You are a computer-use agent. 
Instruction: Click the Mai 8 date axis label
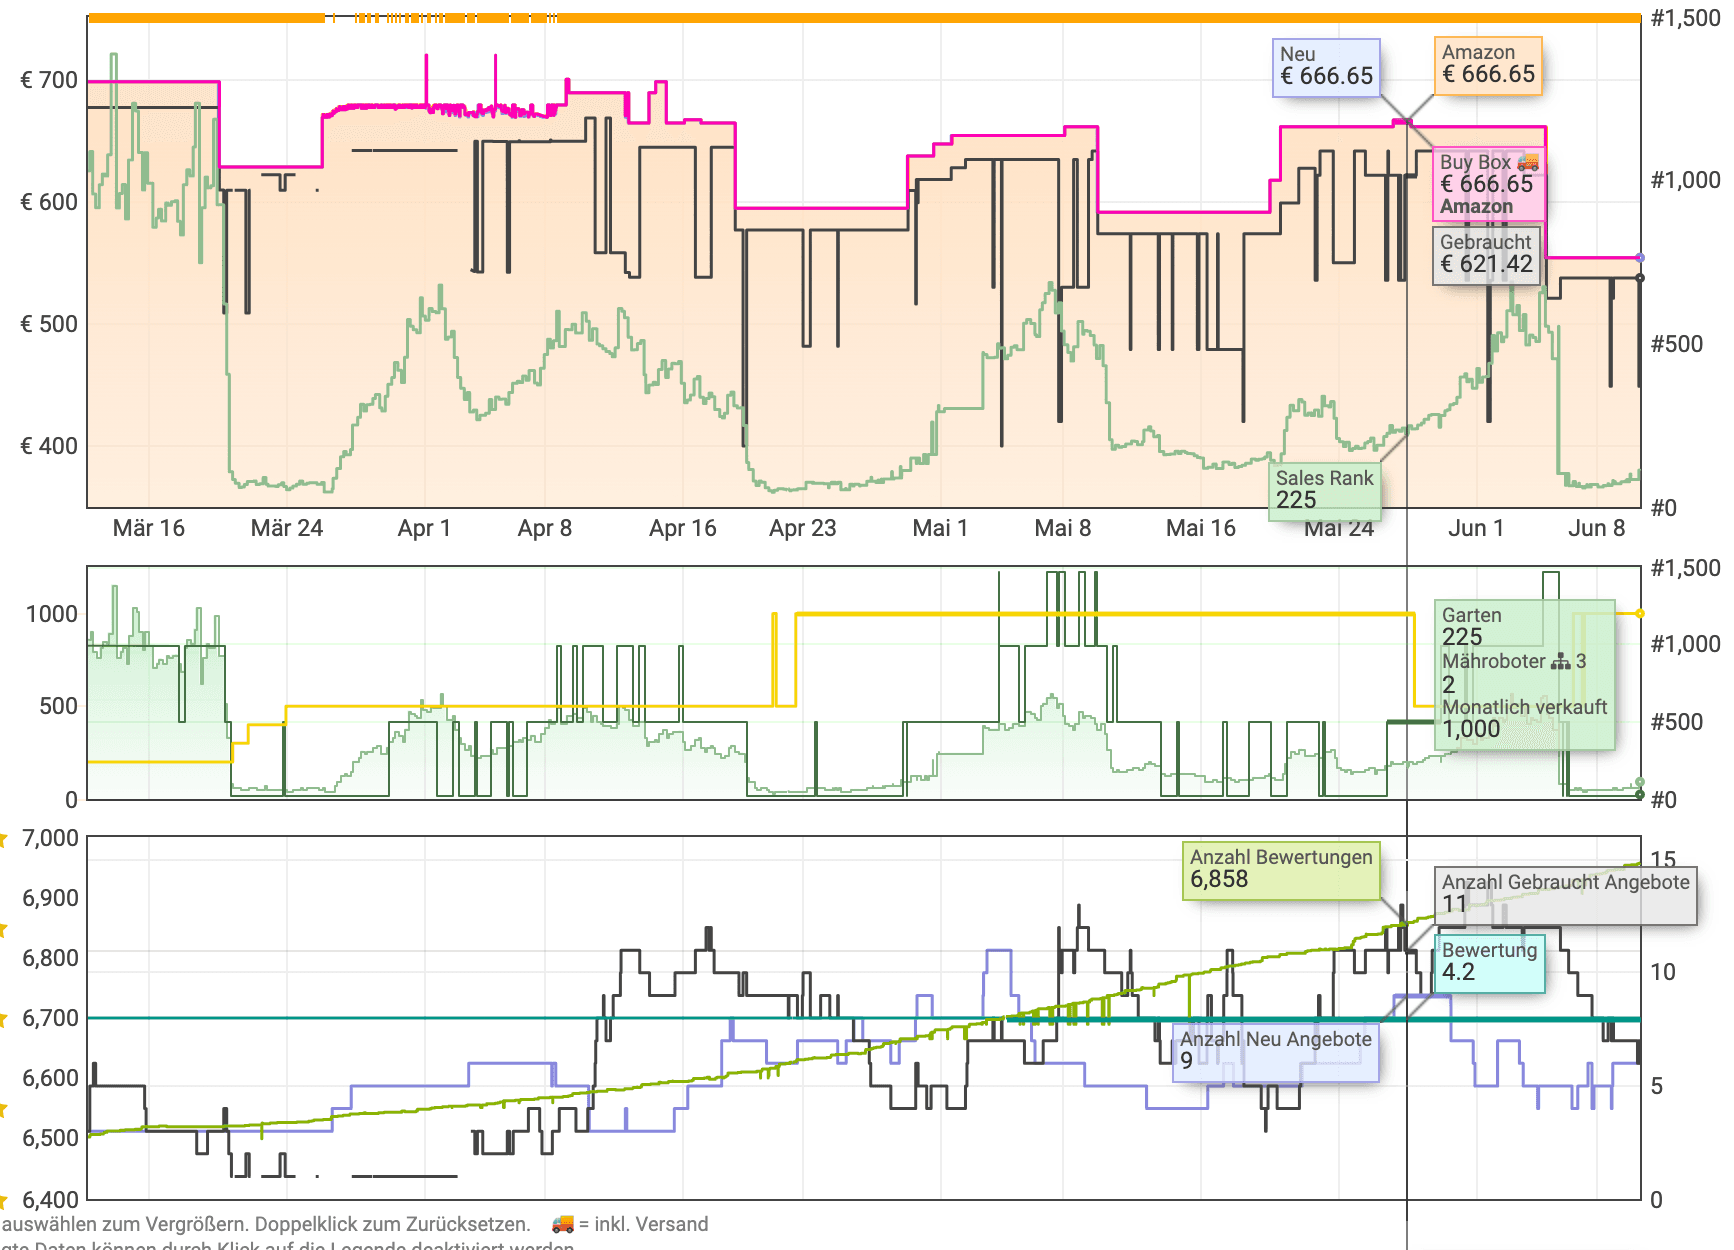click(x=1063, y=528)
